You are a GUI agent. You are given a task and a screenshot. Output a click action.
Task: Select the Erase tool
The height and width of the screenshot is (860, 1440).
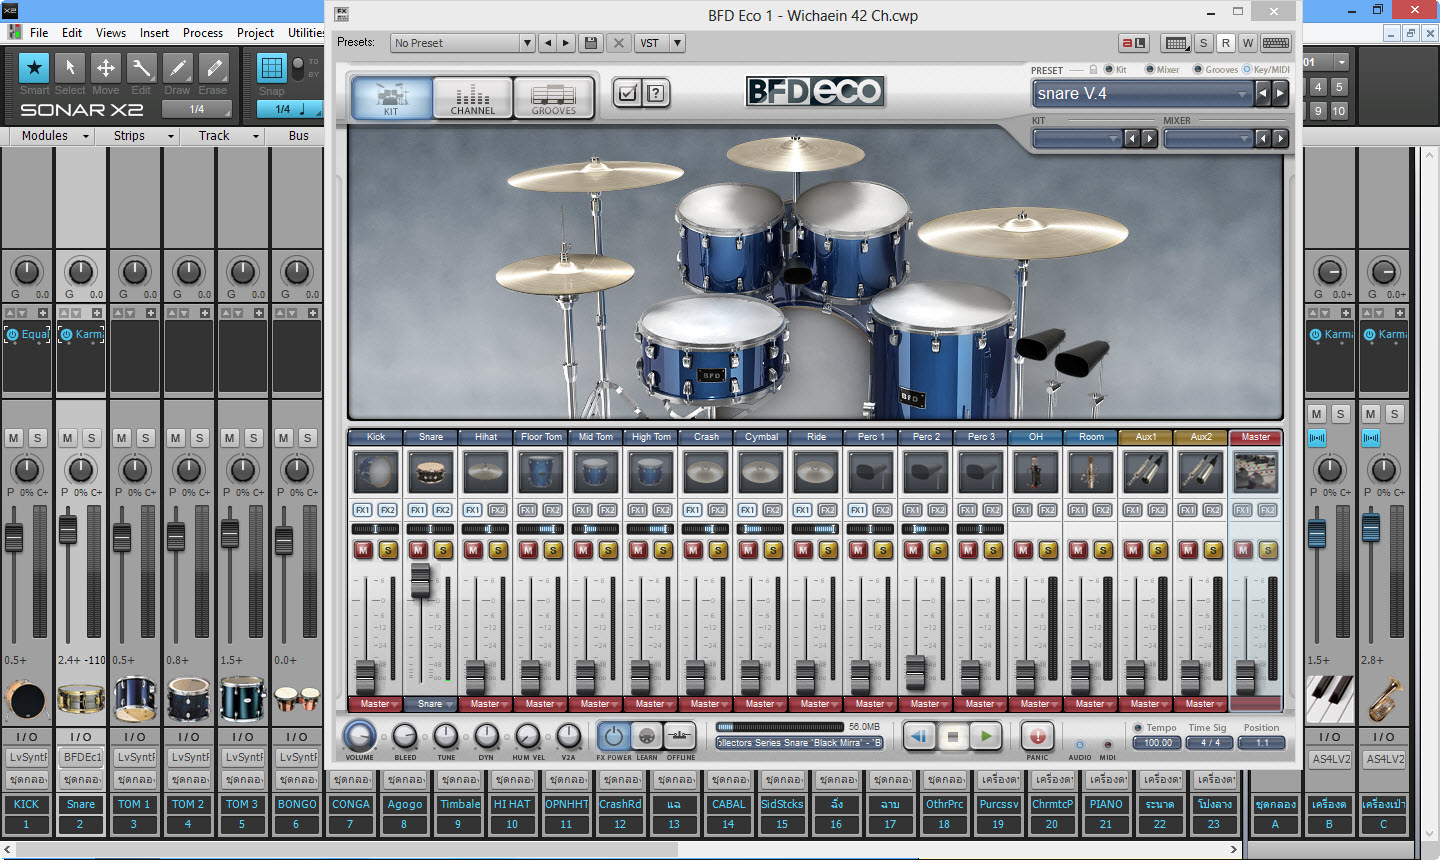(213, 68)
